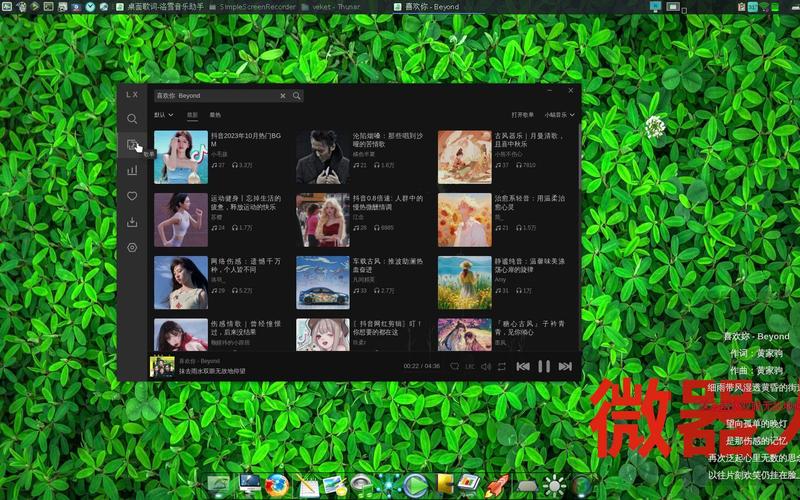Open the rocket icon in the dock
The image size is (800, 500).
pyautogui.click(x=496, y=485)
